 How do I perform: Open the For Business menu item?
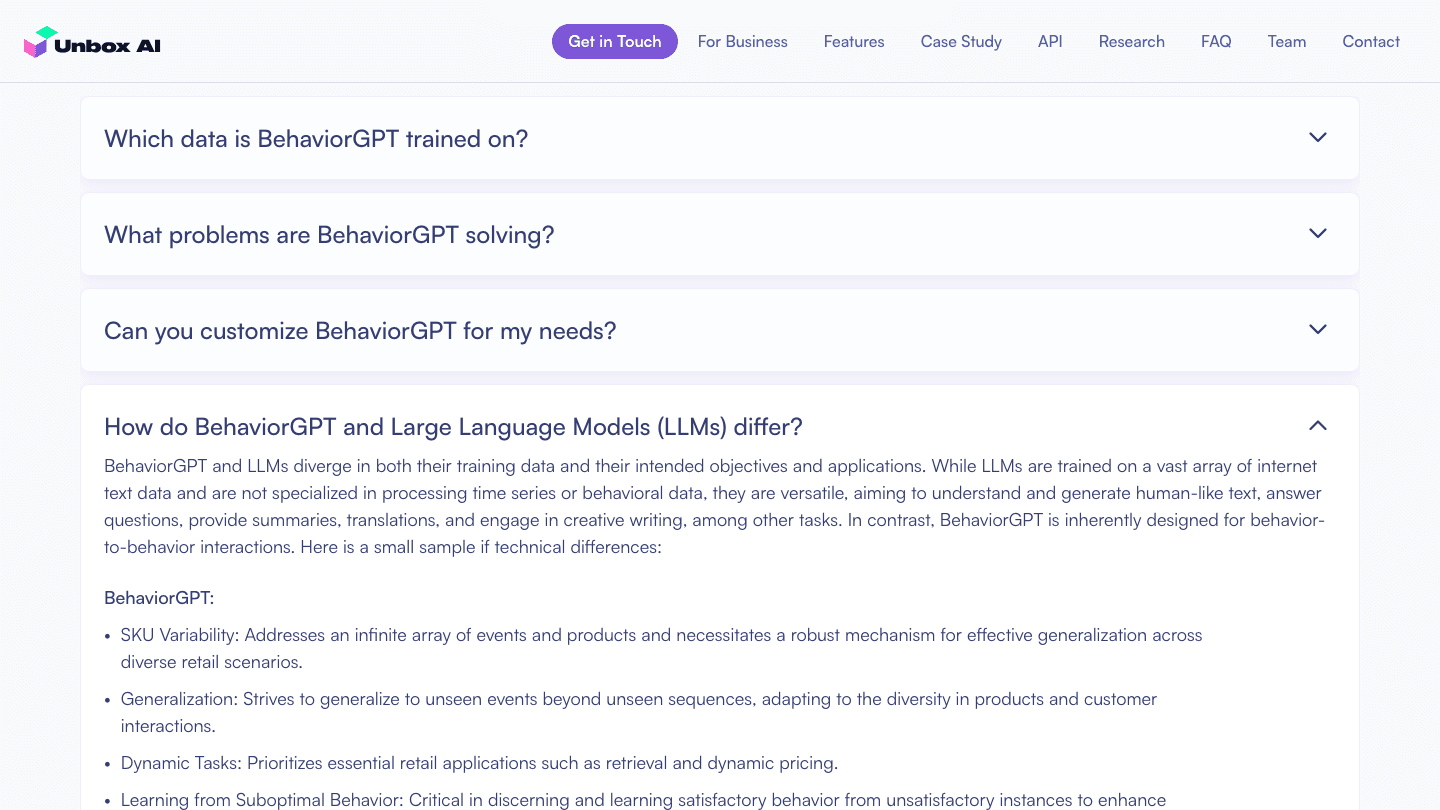click(x=743, y=42)
